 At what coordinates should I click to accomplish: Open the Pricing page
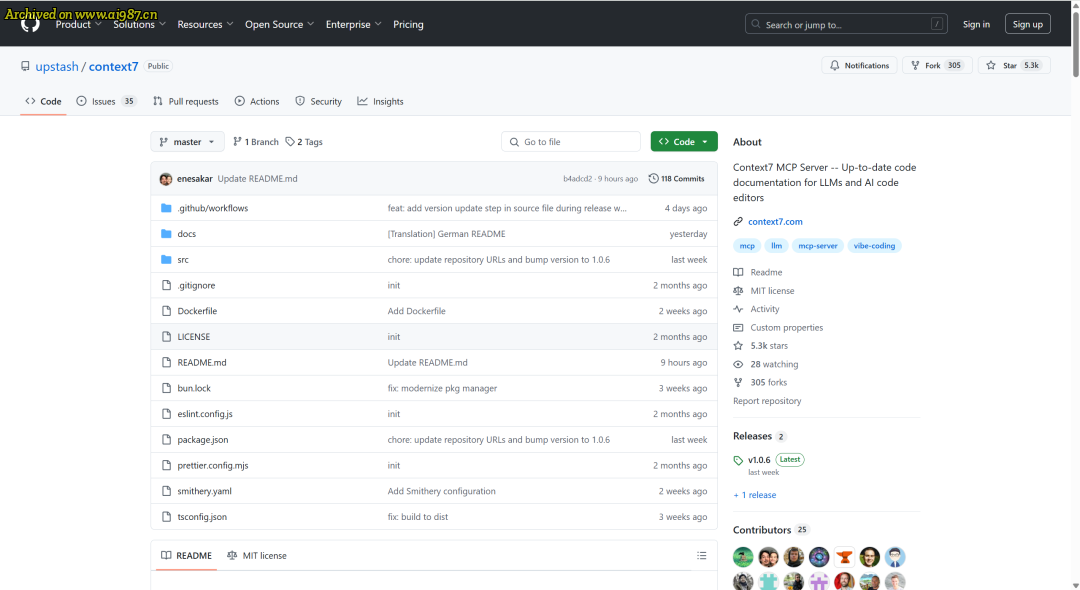pyautogui.click(x=408, y=24)
